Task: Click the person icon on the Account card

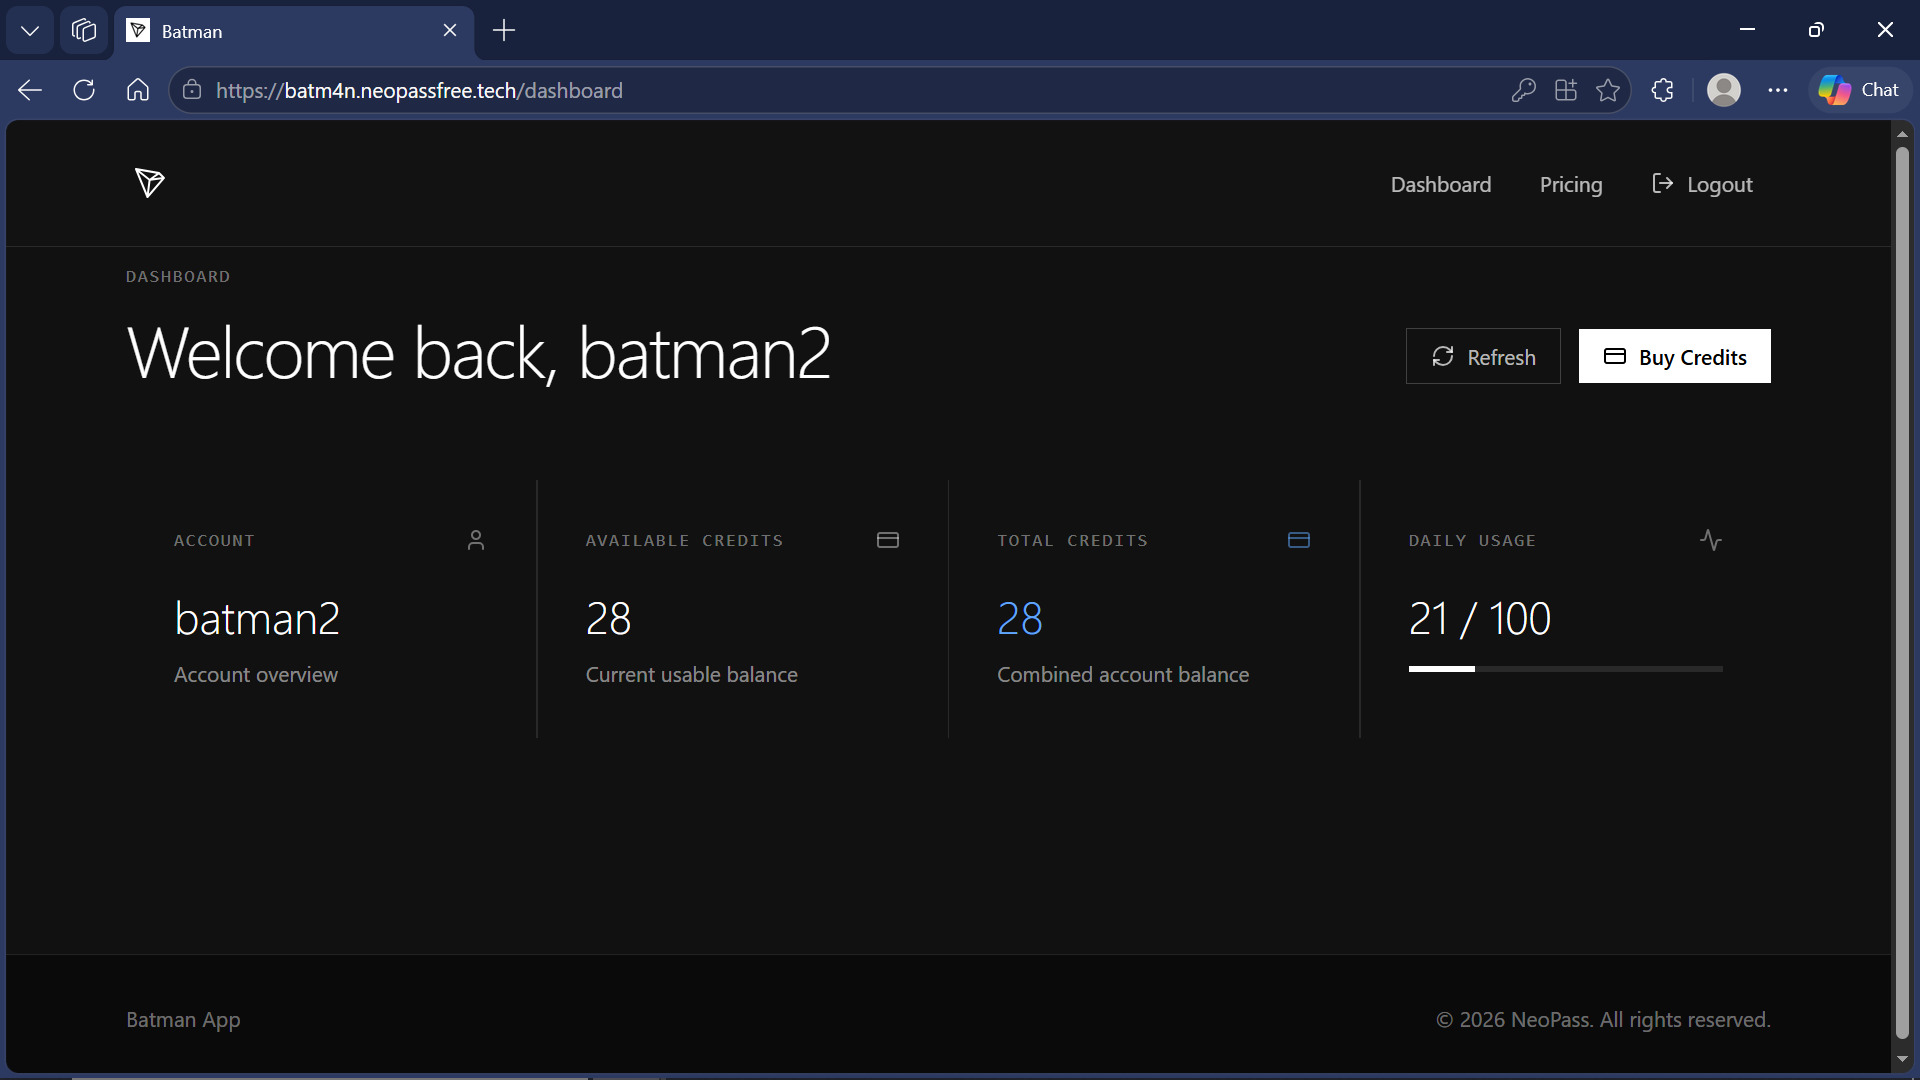Action: pyautogui.click(x=477, y=540)
